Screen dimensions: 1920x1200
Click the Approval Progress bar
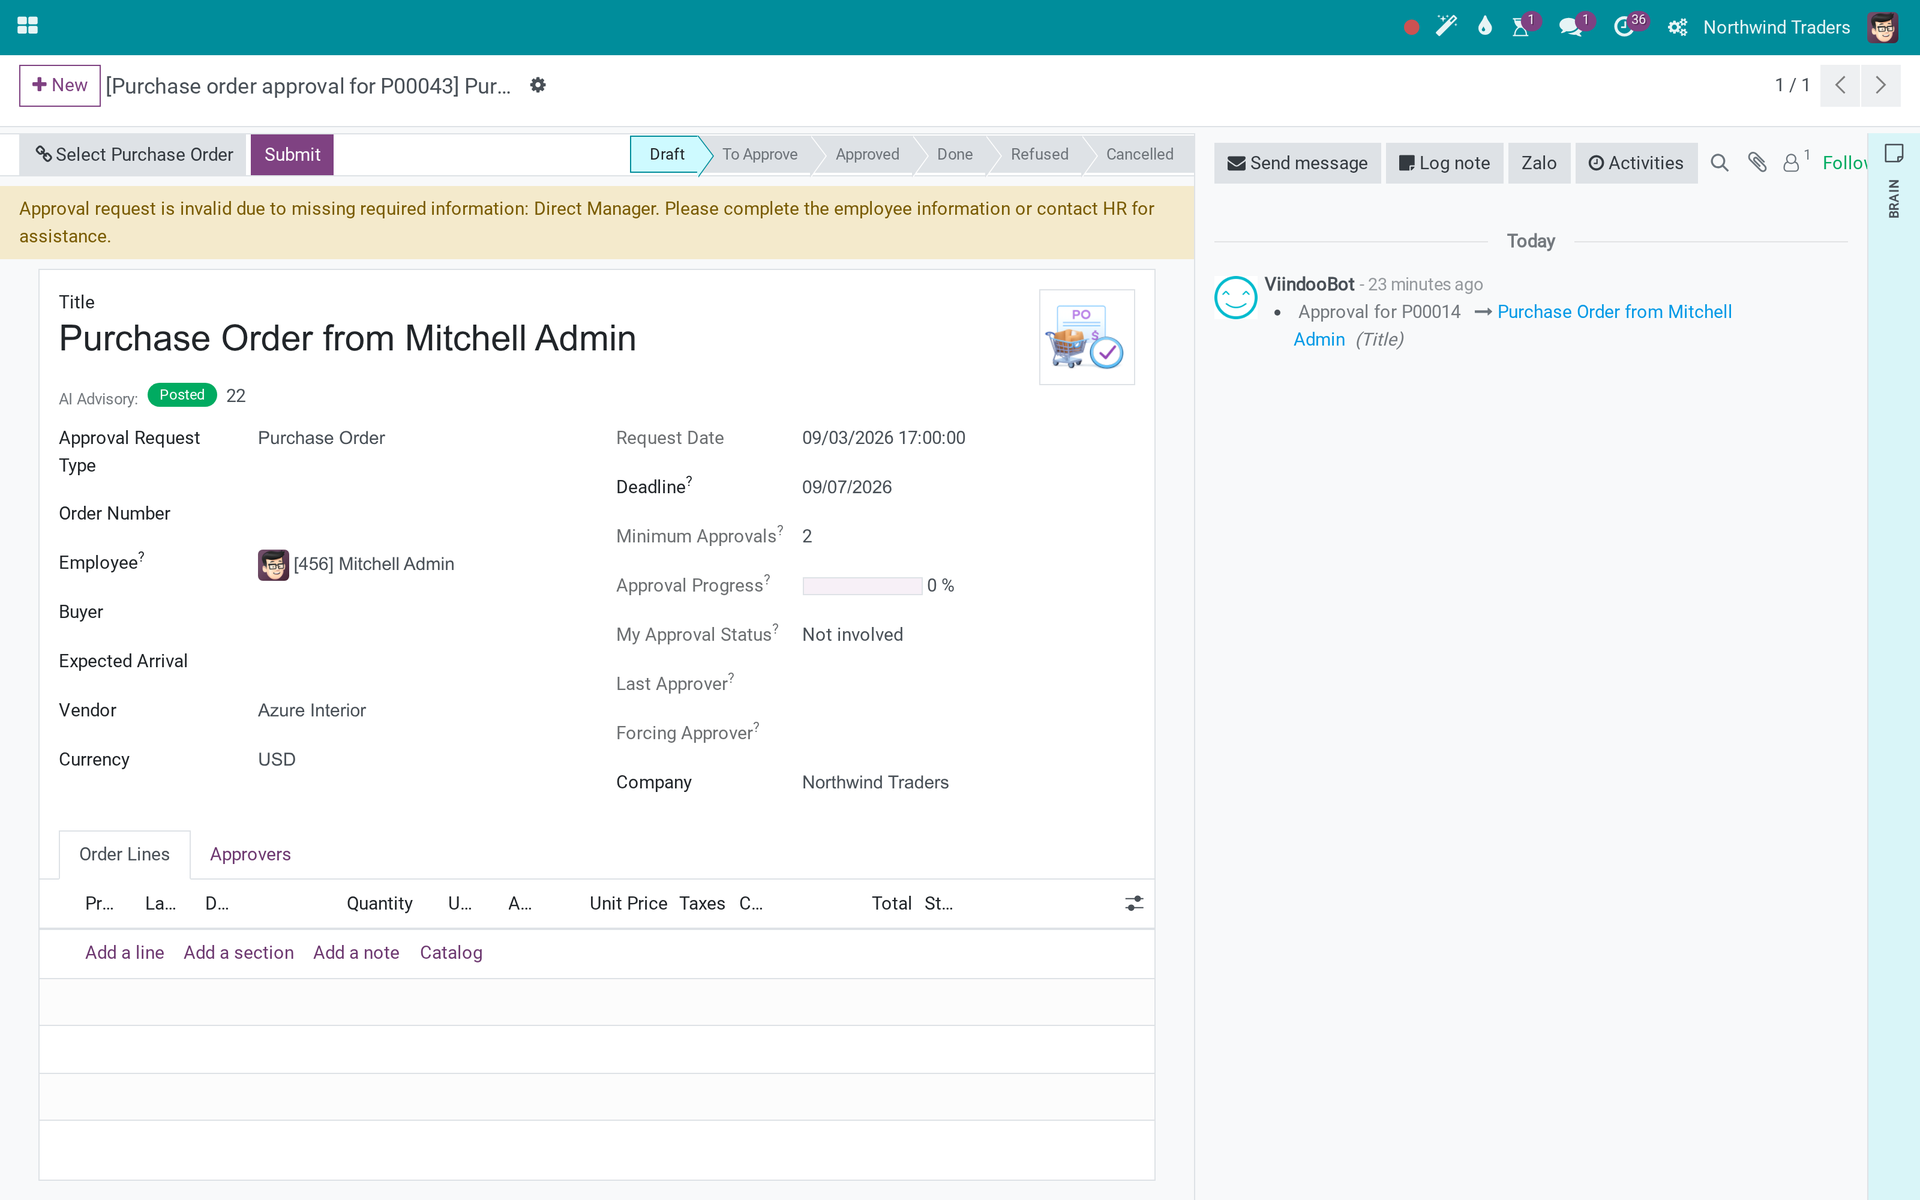coord(862,586)
